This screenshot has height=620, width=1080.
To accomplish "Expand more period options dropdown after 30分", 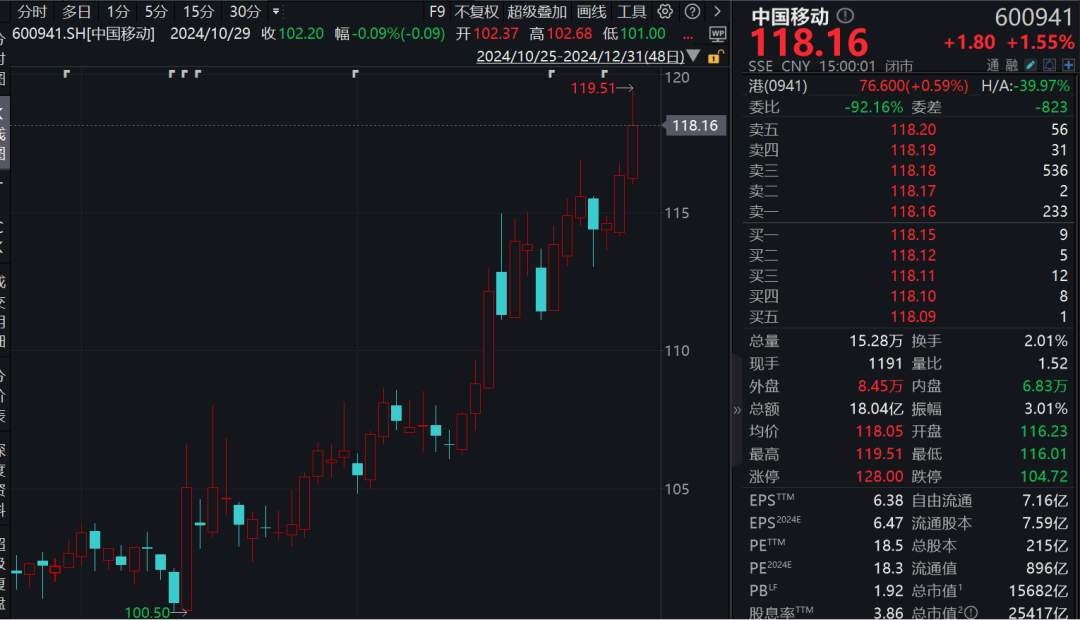I will (x=275, y=12).
